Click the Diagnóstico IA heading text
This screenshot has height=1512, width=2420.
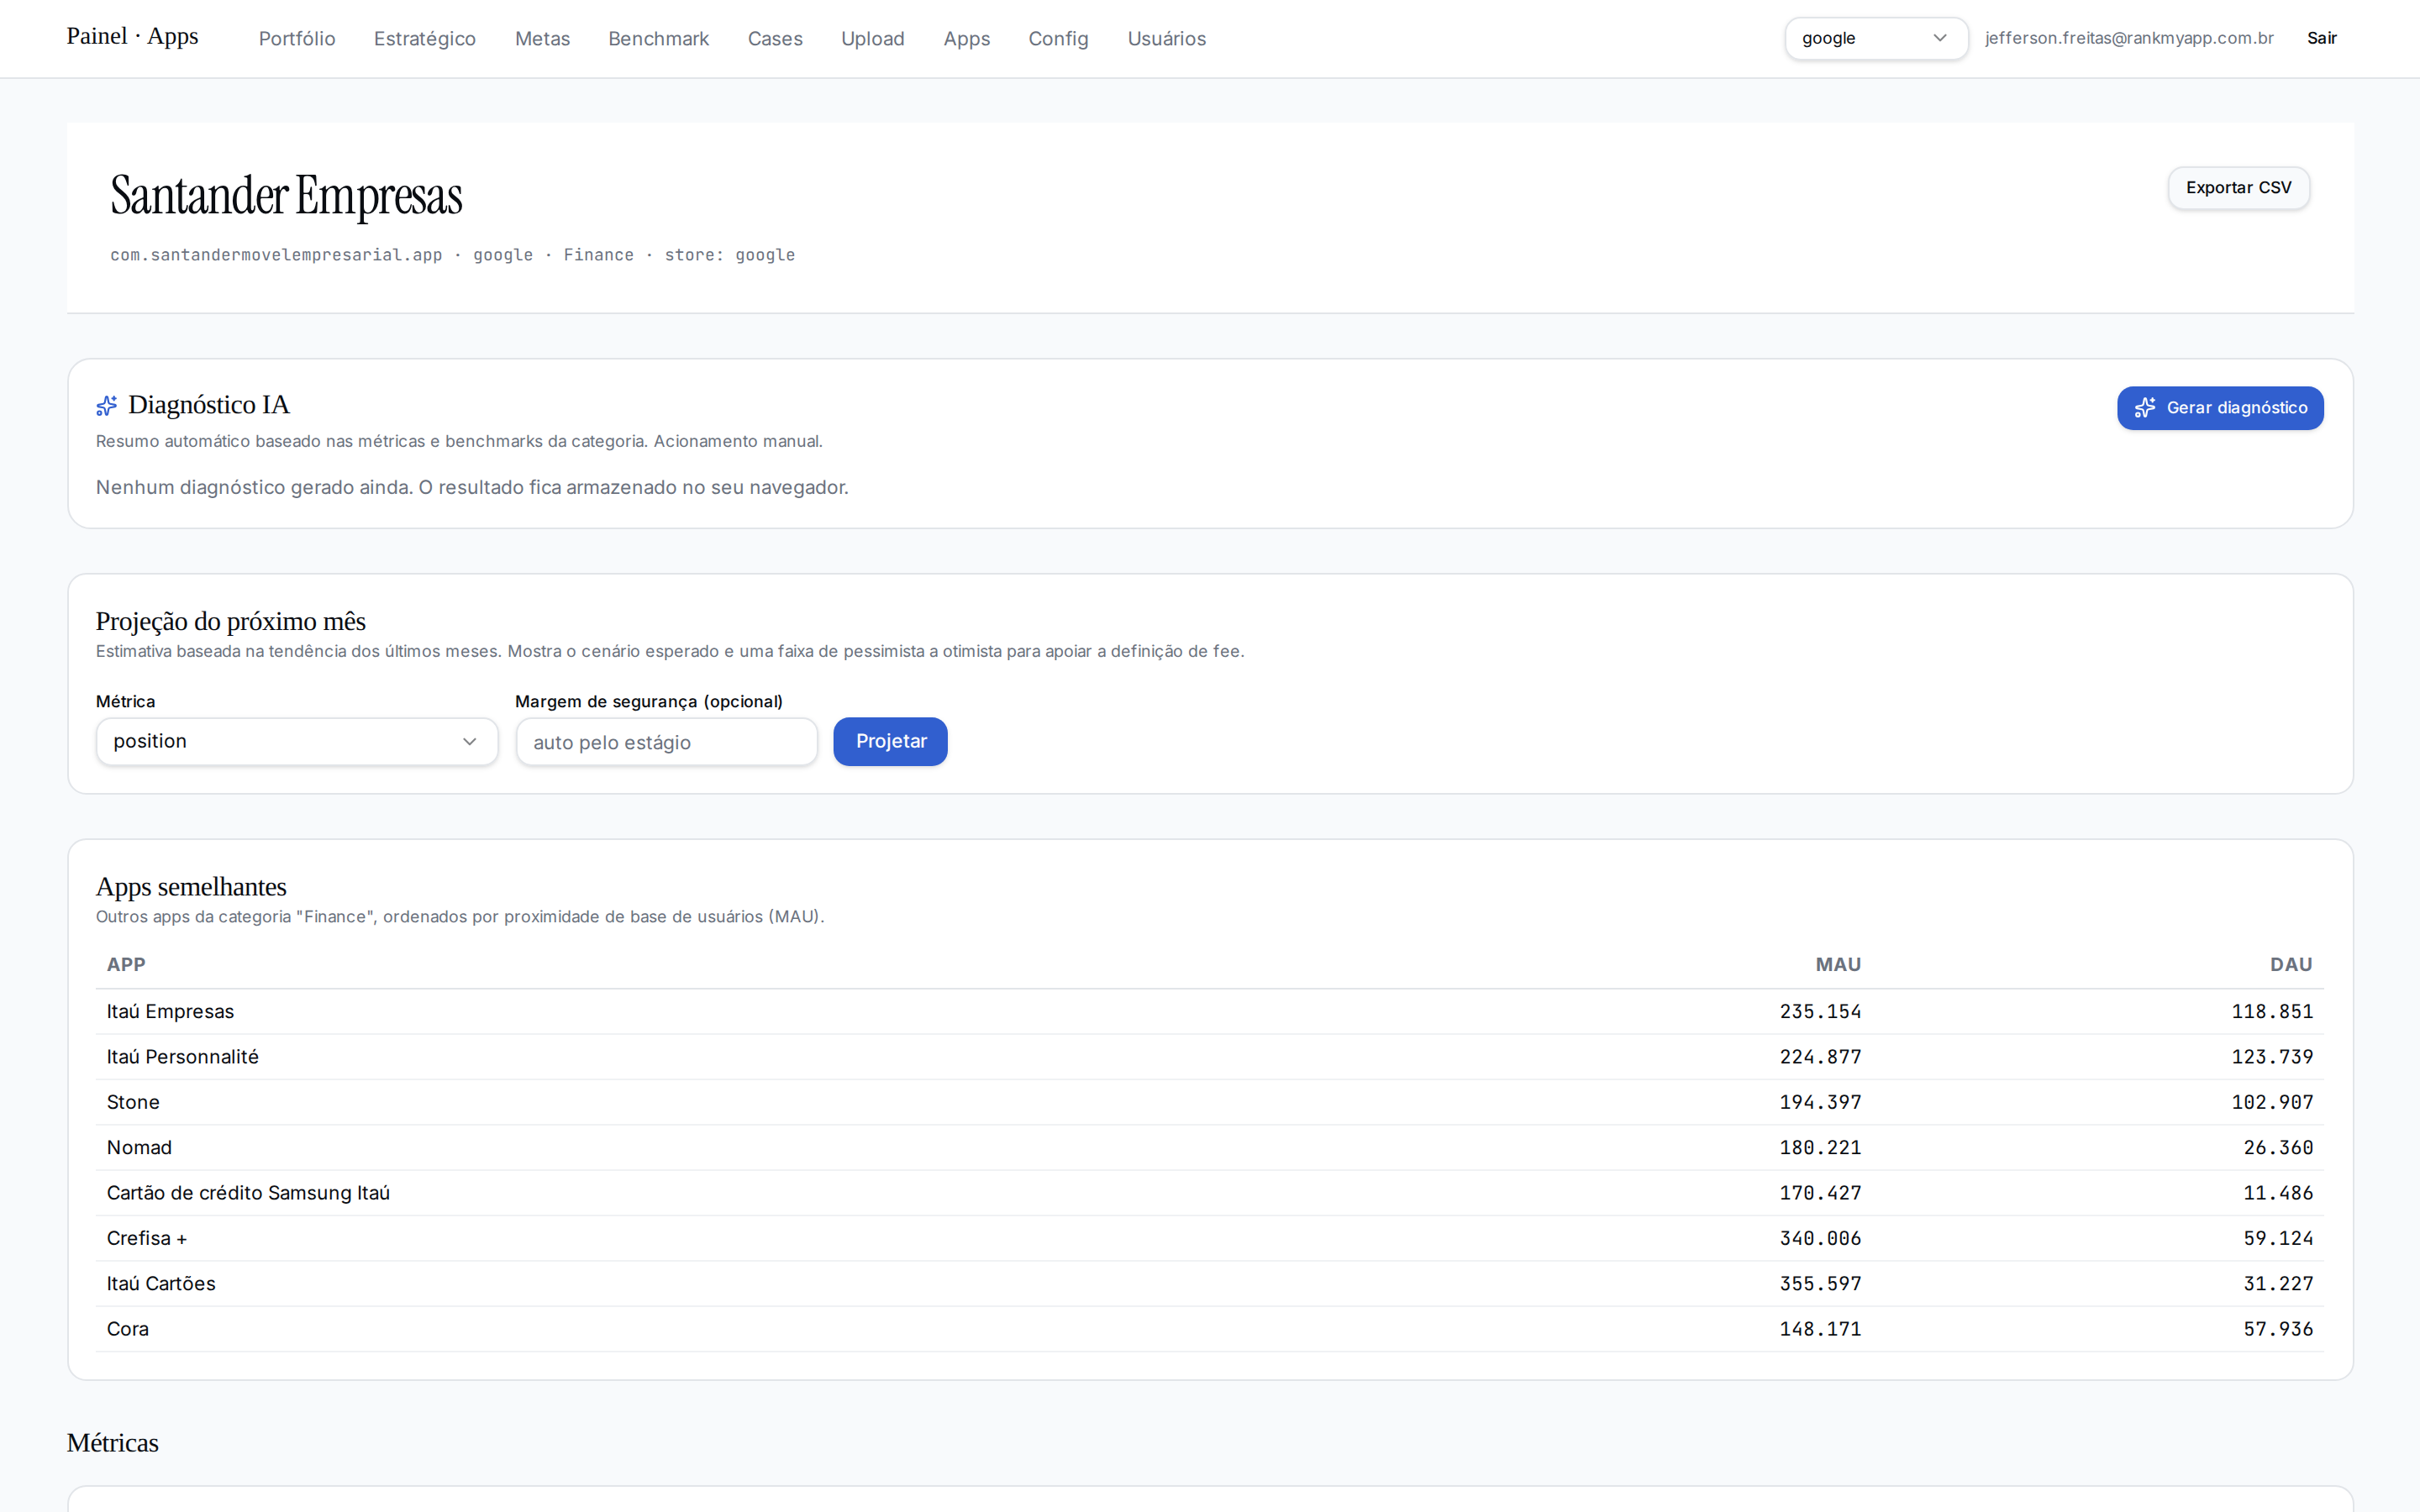click(209, 405)
